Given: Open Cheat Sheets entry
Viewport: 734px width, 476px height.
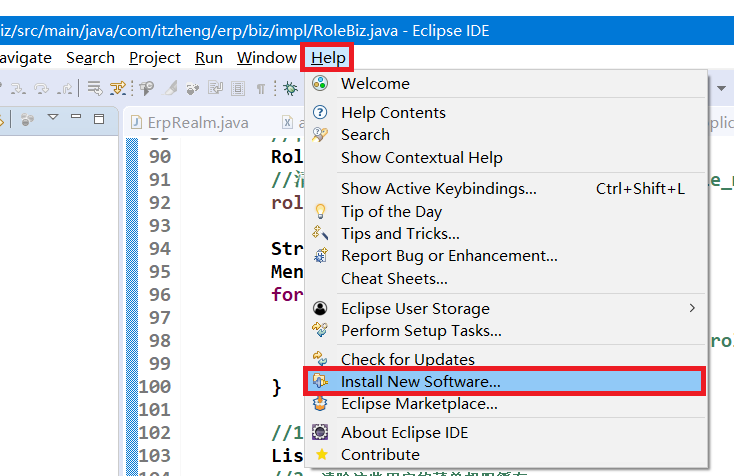Looking at the screenshot, I should [x=505, y=279].
